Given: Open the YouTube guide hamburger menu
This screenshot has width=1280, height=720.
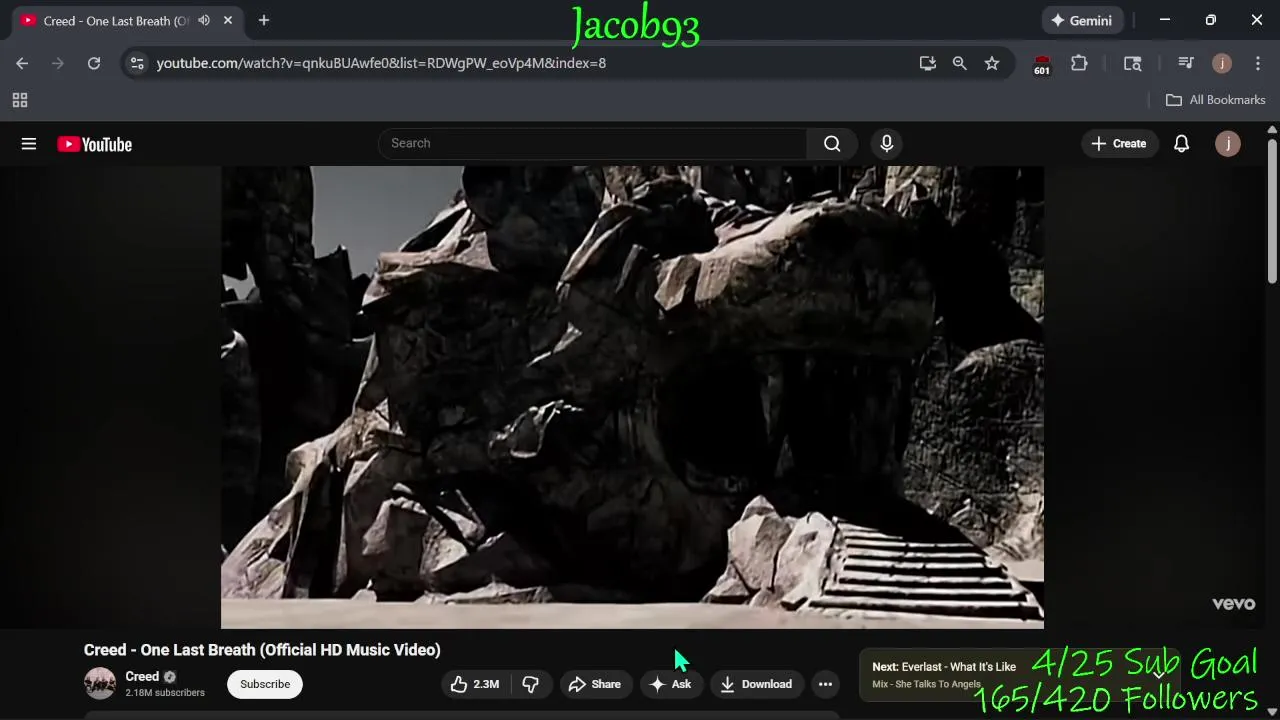Looking at the screenshot, I should point(29,144).
